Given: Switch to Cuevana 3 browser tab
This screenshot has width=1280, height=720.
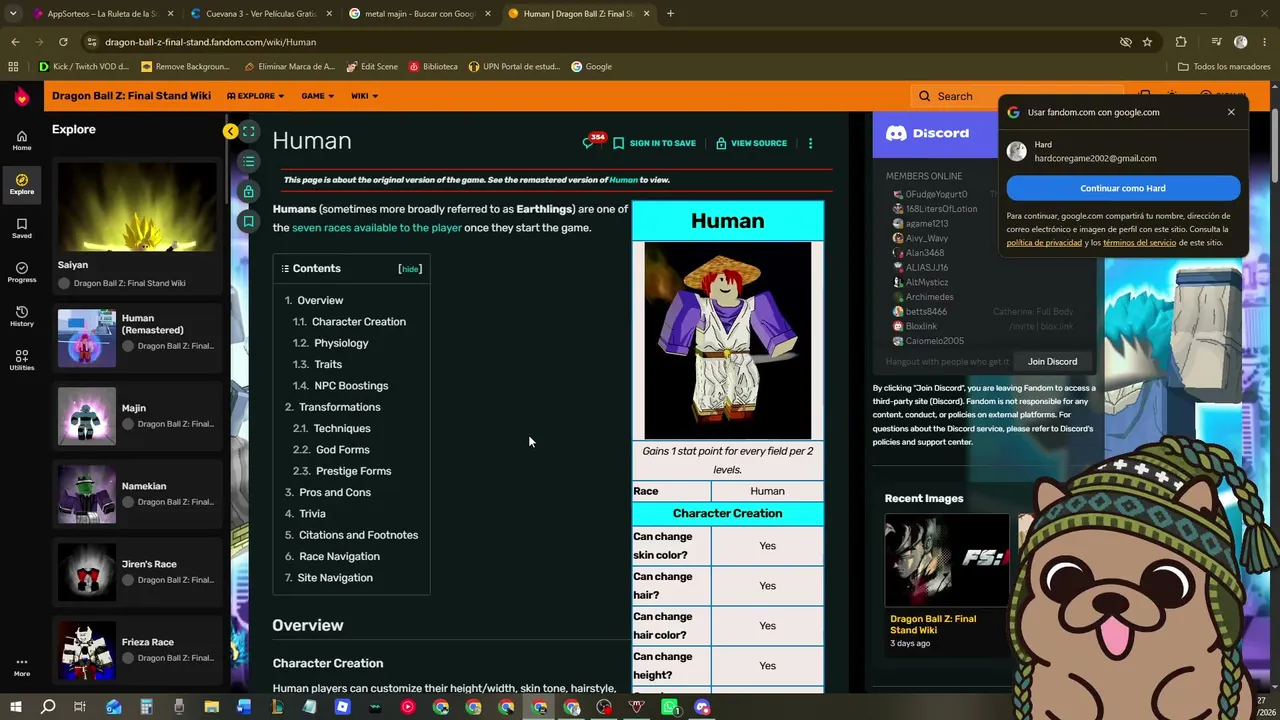Looking at the screenshot, I should pos(261,14).
